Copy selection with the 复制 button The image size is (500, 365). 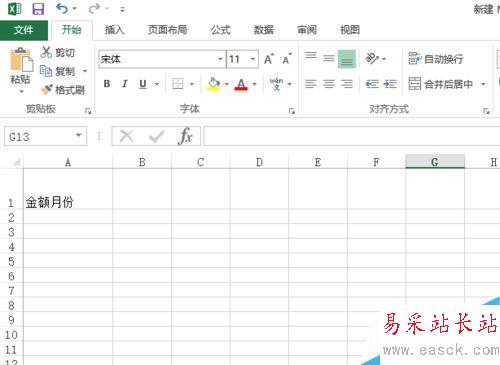point(57,71)
